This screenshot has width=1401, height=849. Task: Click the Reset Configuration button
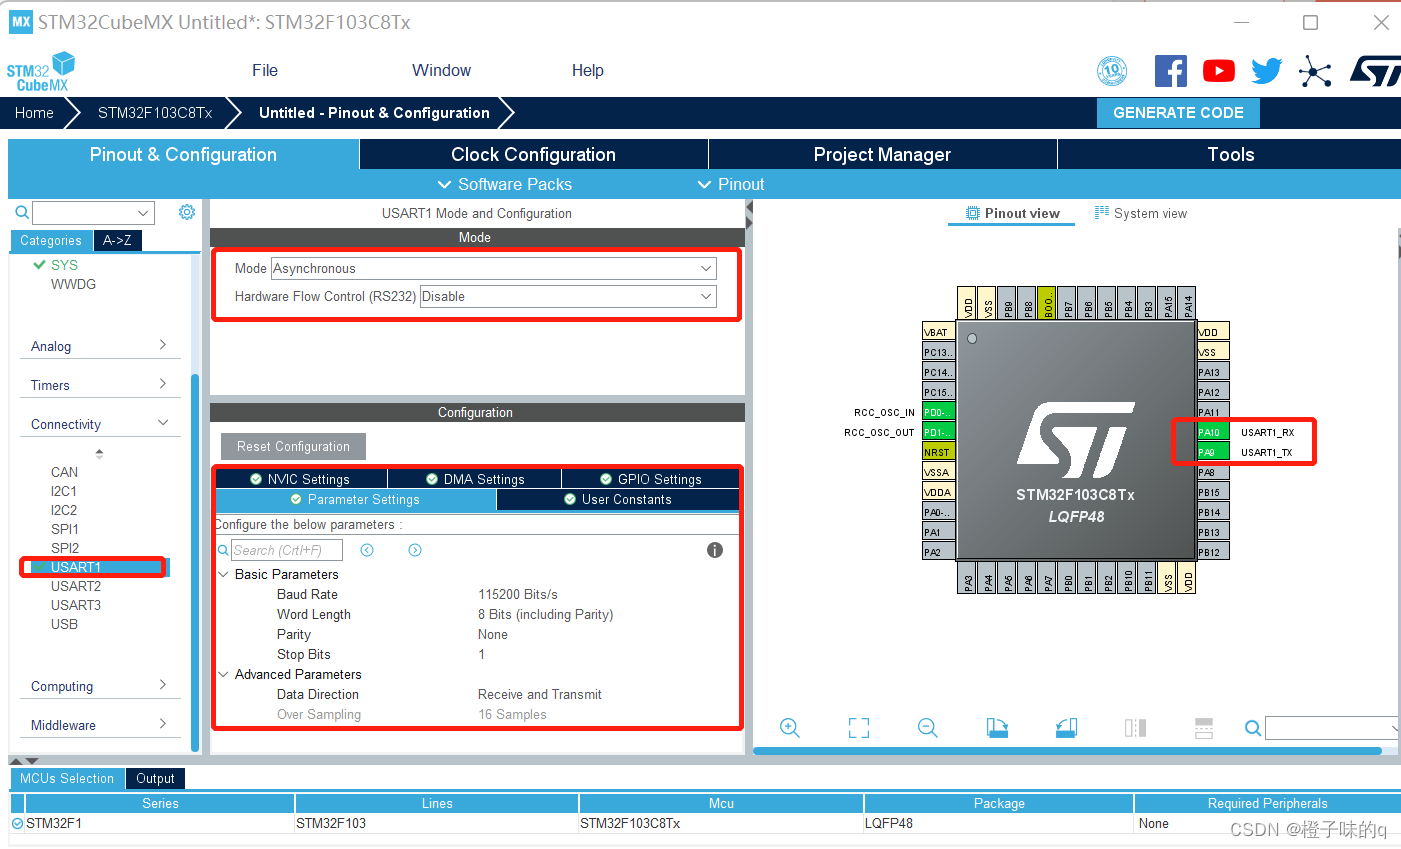[x=293, y=446]
